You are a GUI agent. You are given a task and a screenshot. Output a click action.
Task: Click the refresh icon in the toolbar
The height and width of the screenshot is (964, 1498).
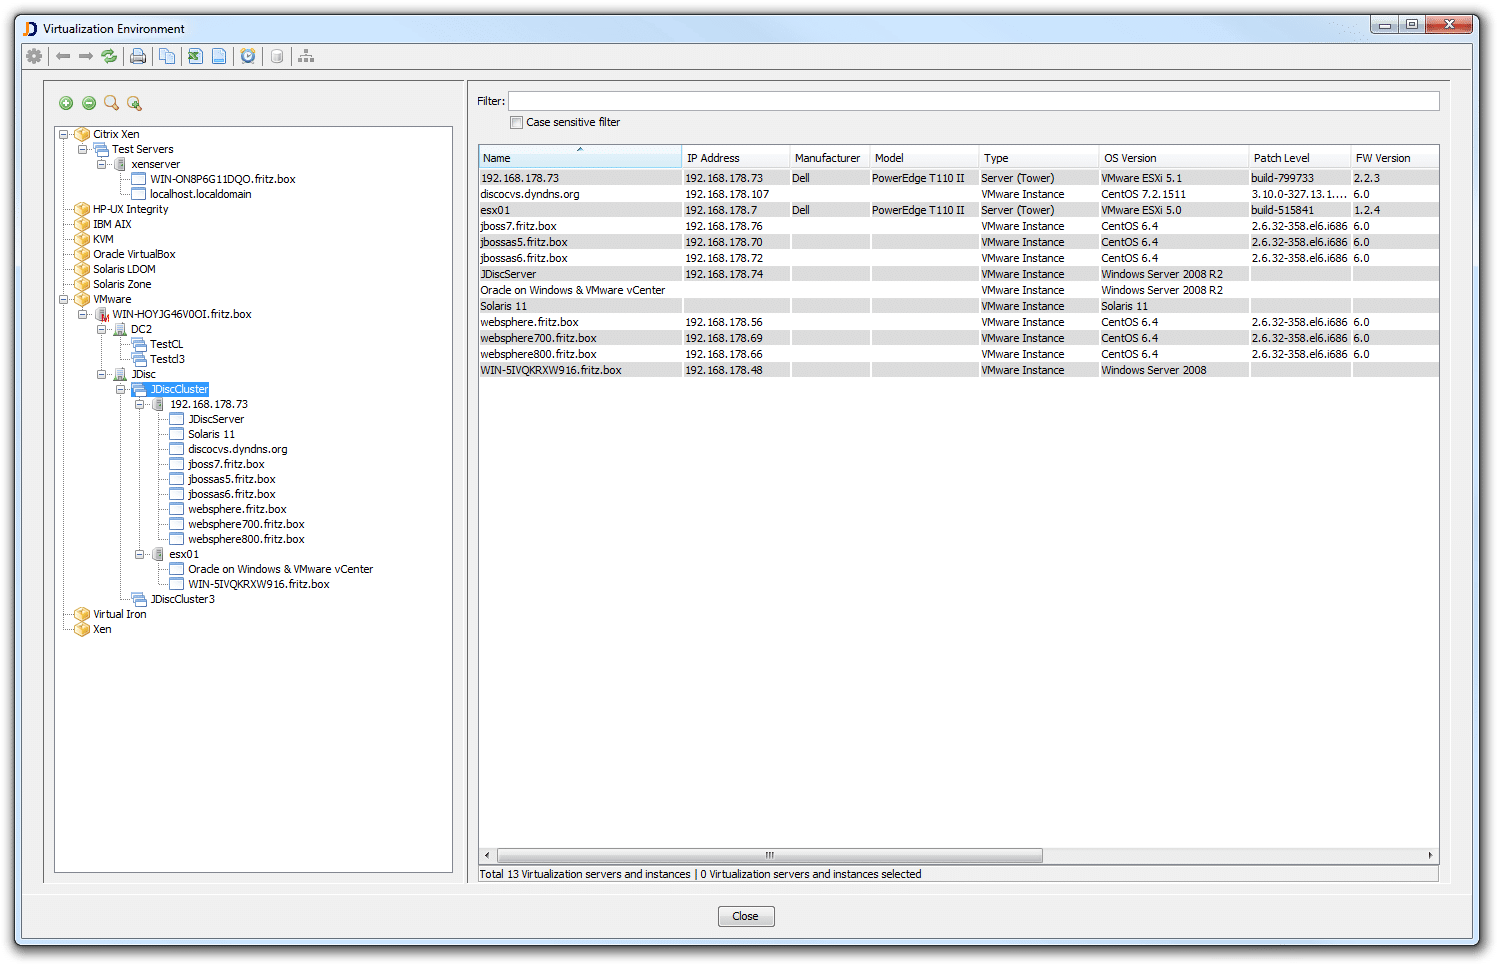point(109,56)
